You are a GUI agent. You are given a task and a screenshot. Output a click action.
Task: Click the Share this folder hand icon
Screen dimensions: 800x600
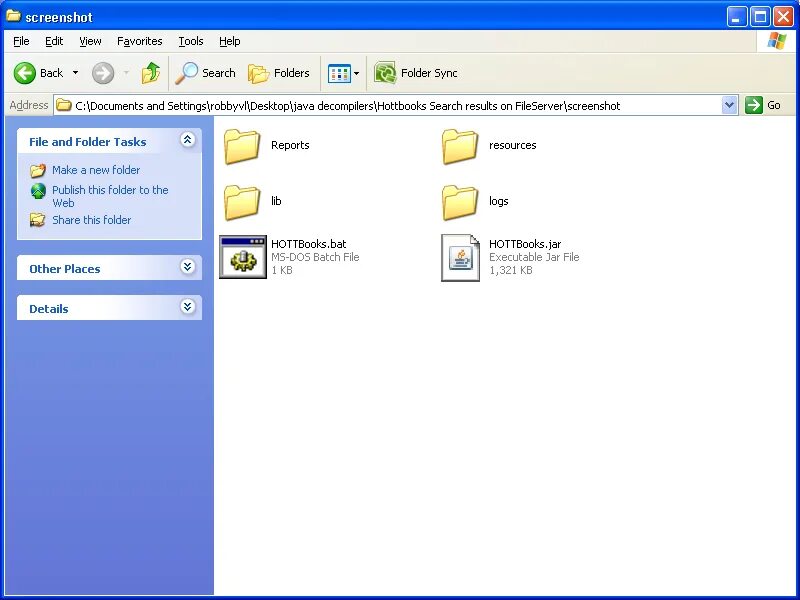click(38, 220)
